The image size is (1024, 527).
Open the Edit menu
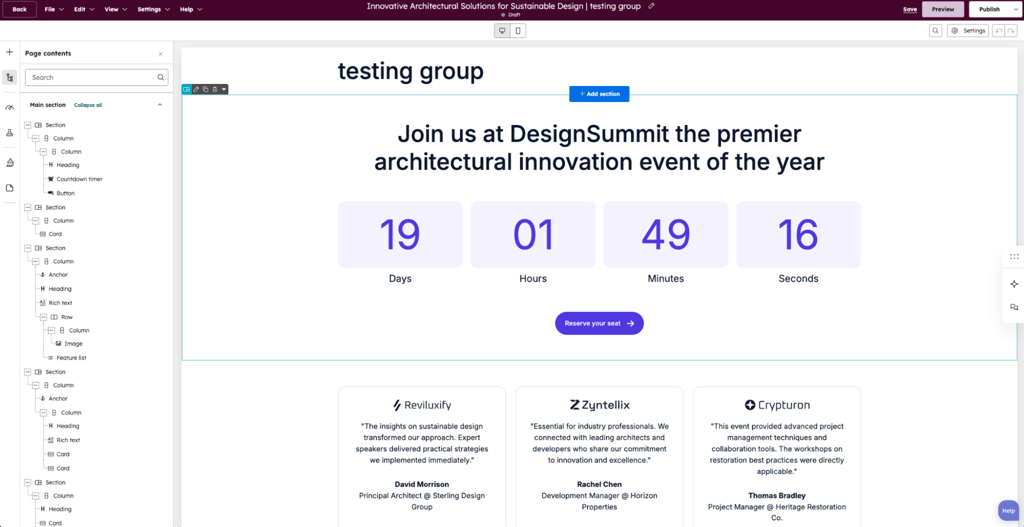pos(84,10)
